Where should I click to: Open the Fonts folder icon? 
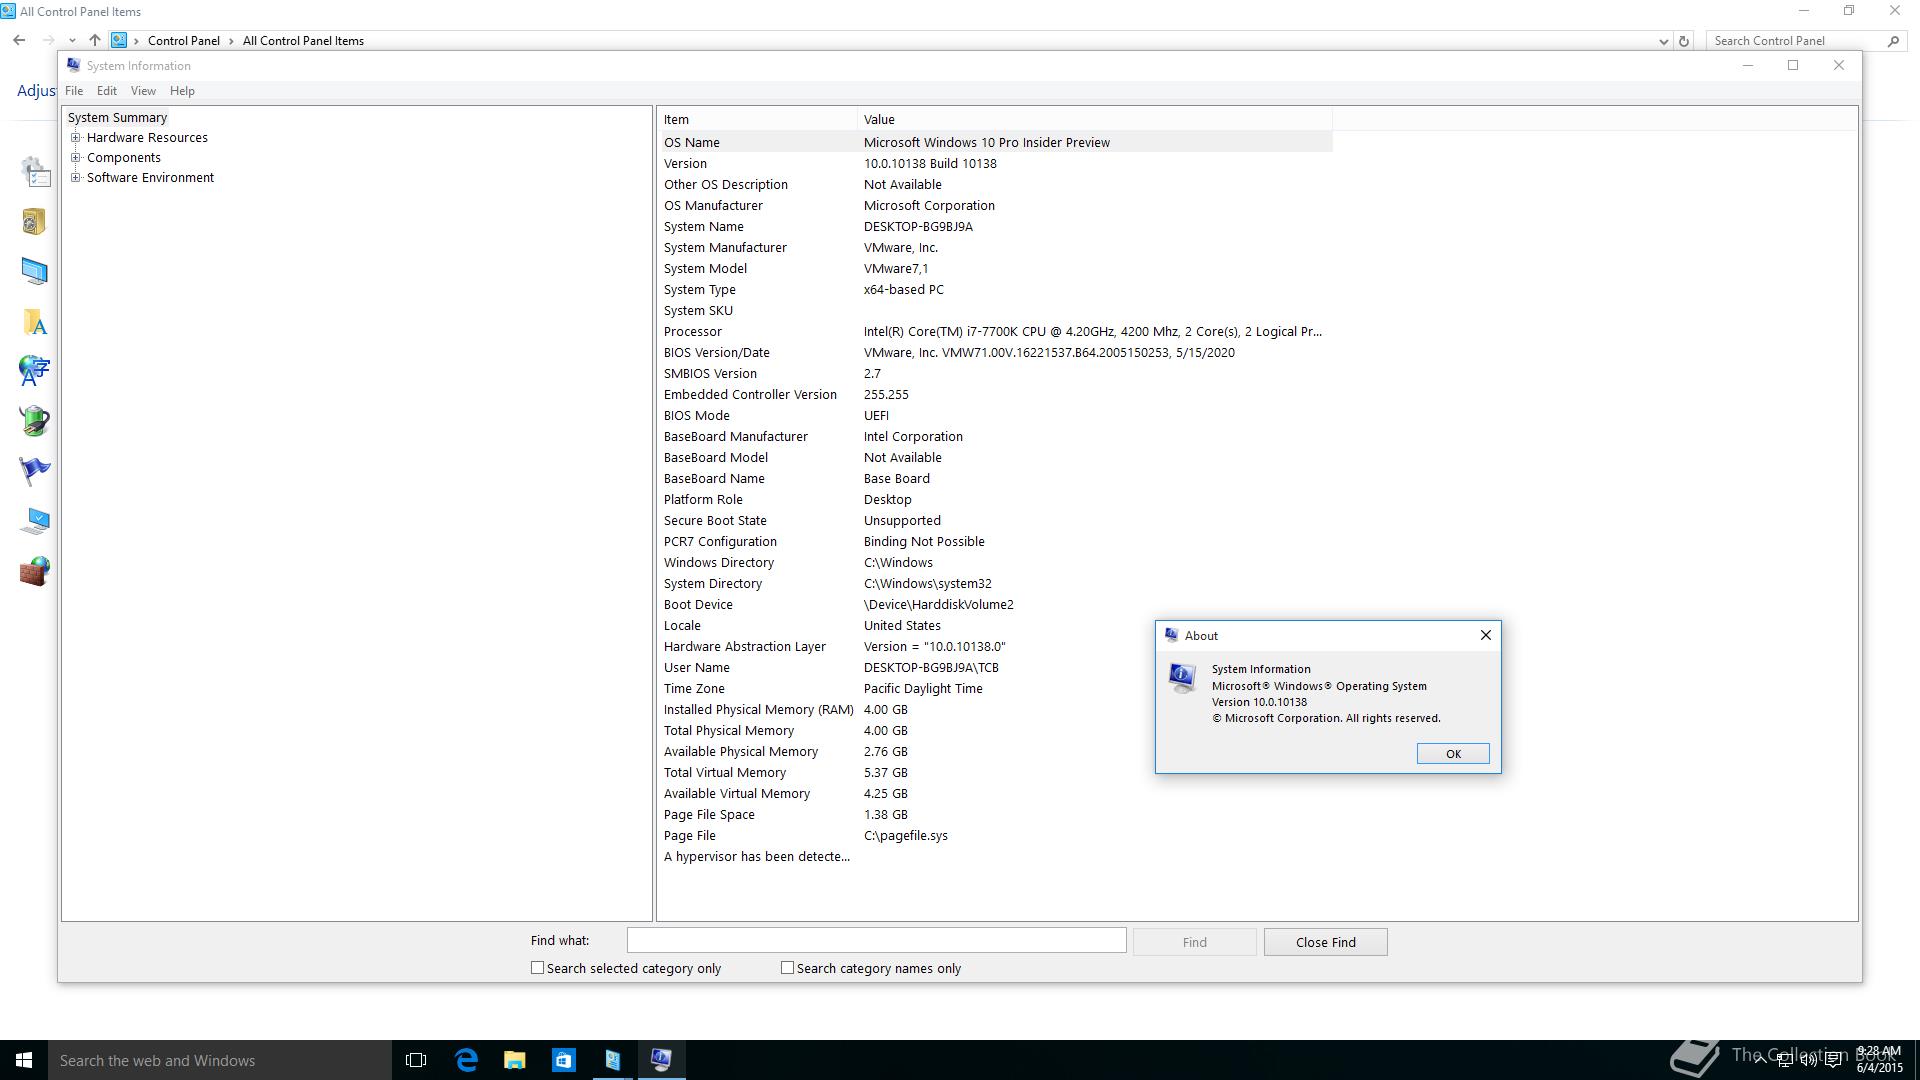click(x=35, y=322)
